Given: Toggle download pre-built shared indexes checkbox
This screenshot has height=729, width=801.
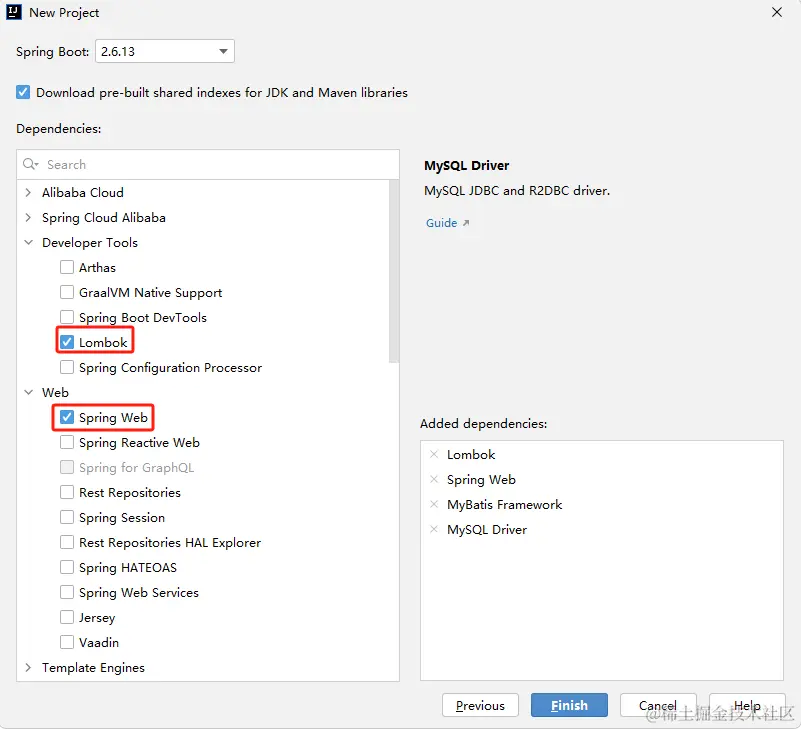Looking at the screenshot, I should (23, 92).
